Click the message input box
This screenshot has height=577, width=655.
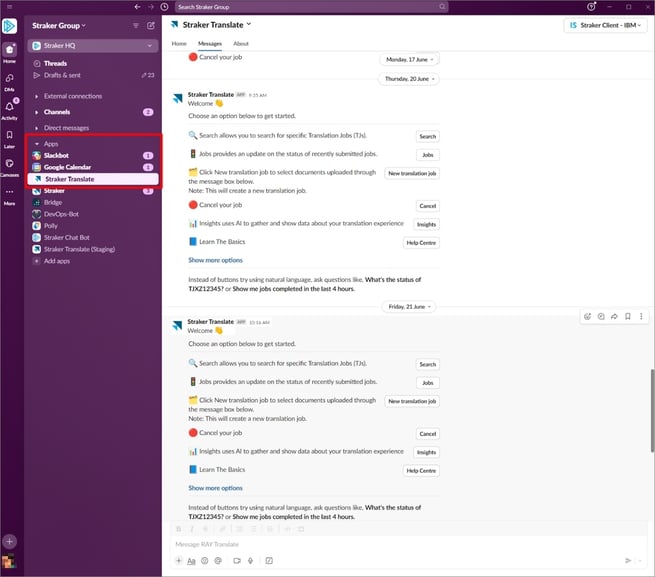(x=409, y=544)
